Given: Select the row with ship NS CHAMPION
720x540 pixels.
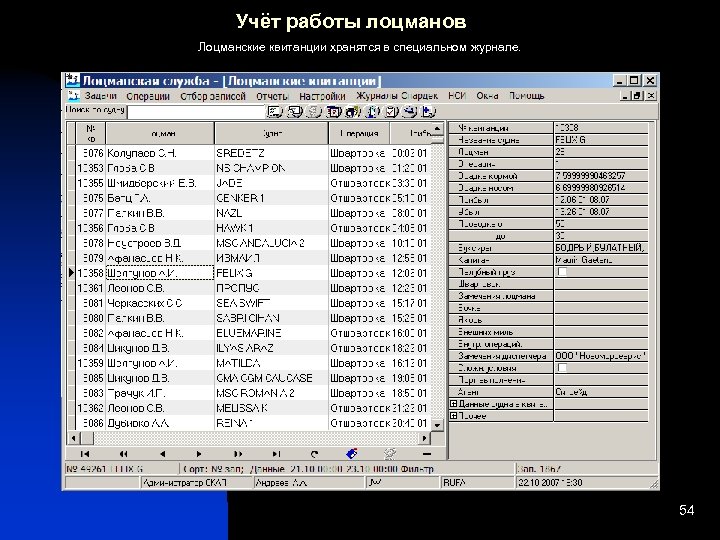Looking at the screenshot, I should point(254,168).
